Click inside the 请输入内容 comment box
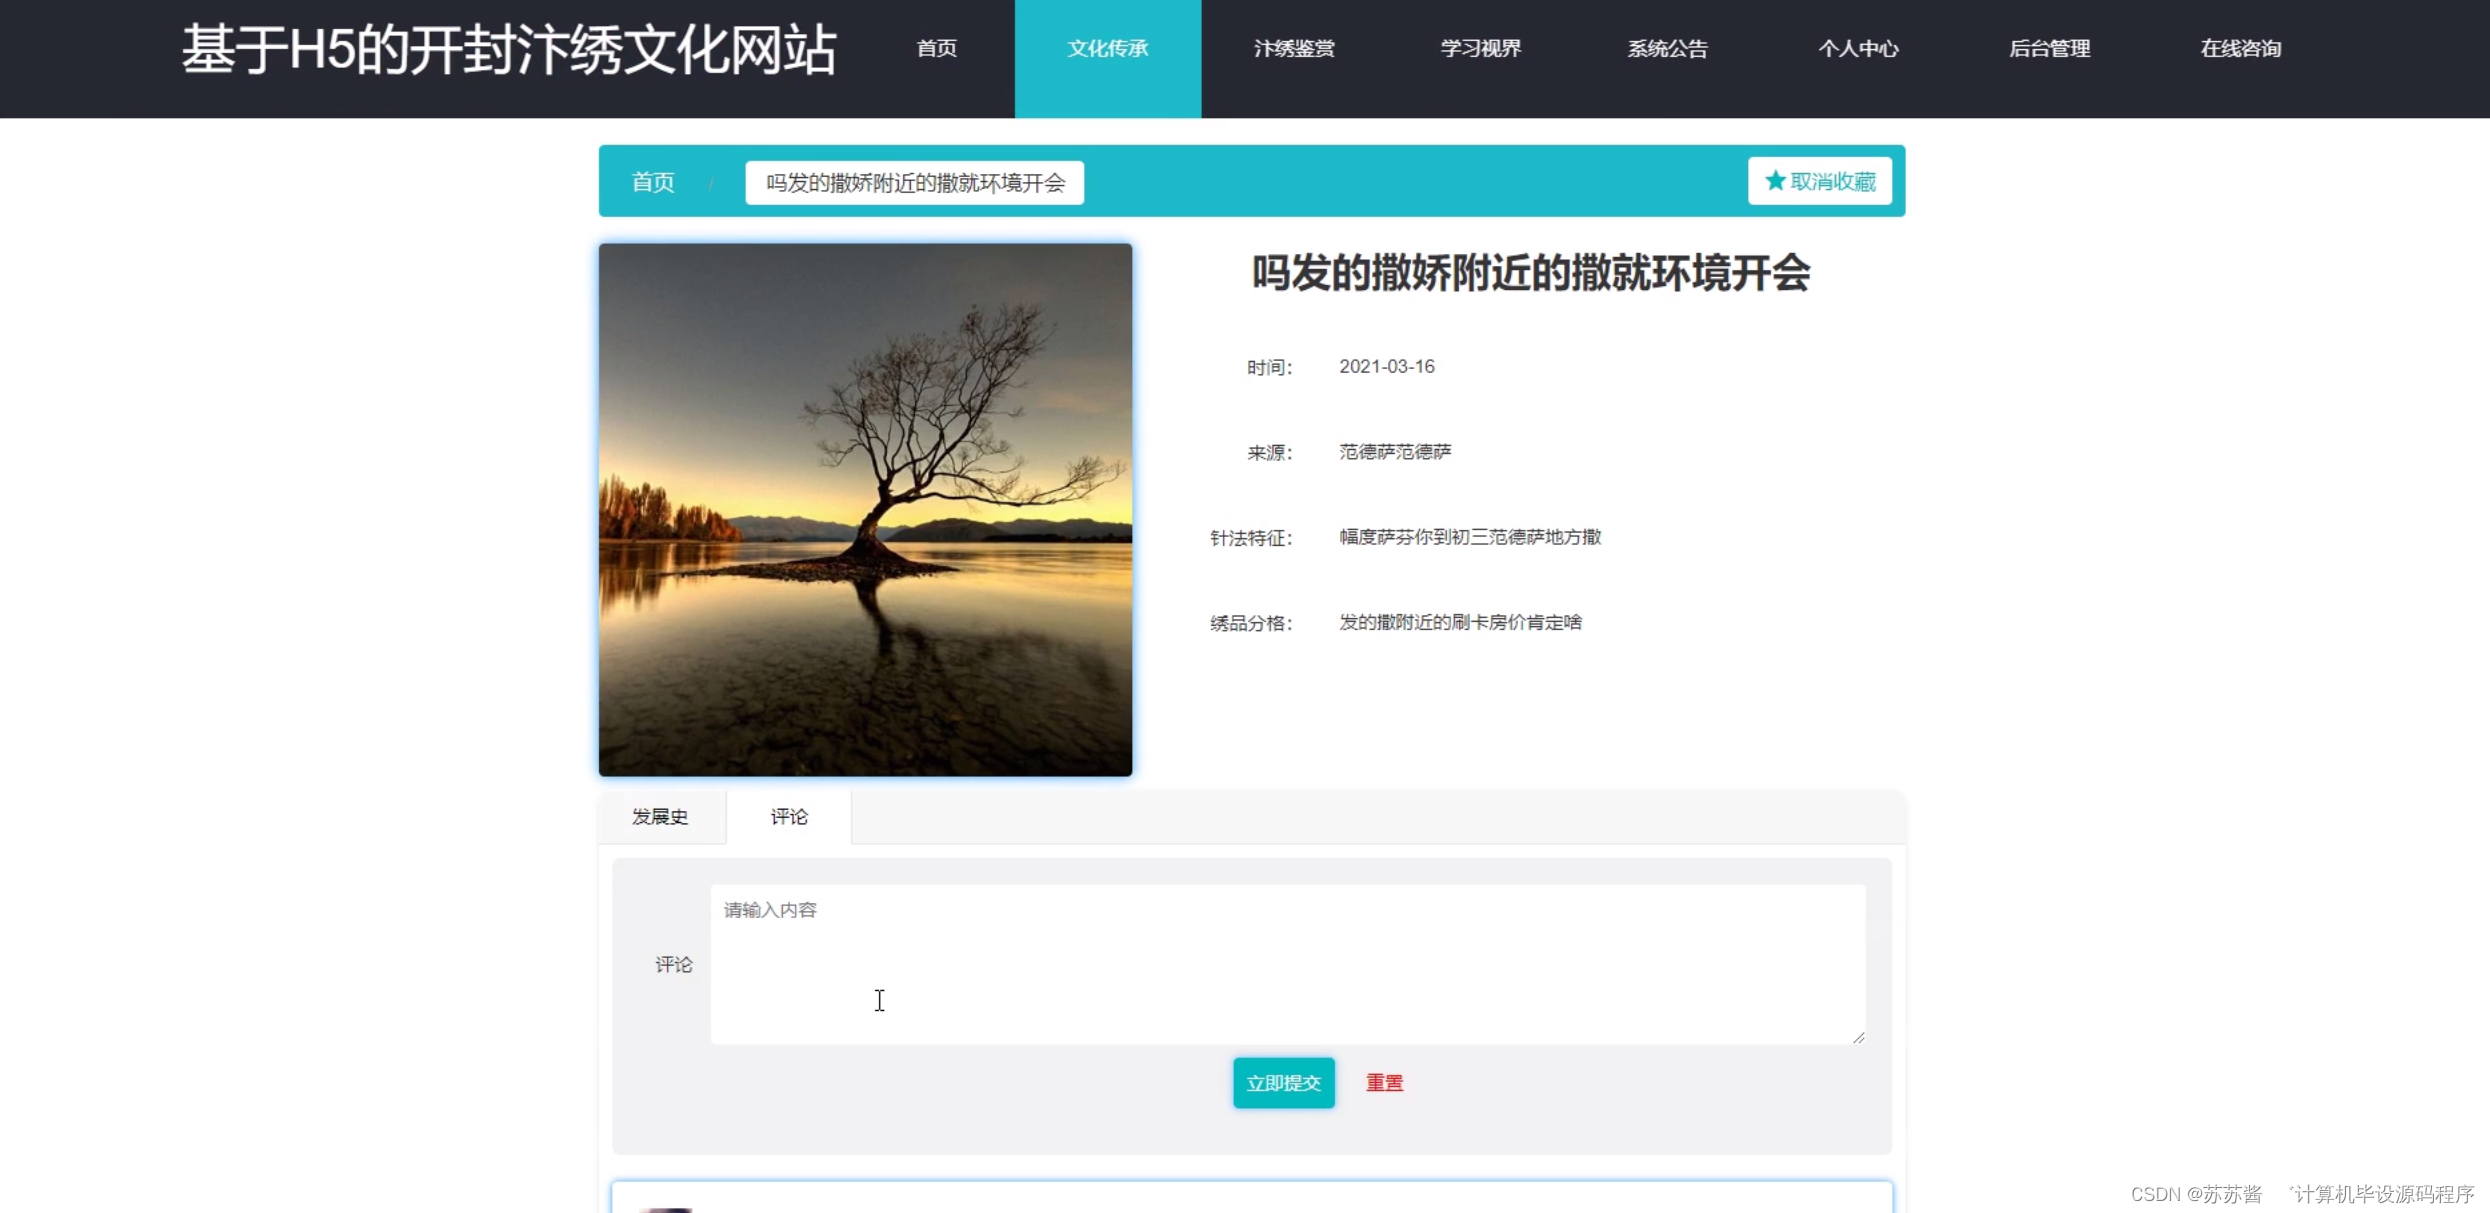This screenshot has height=1213, width=2490. (1285, 963)
